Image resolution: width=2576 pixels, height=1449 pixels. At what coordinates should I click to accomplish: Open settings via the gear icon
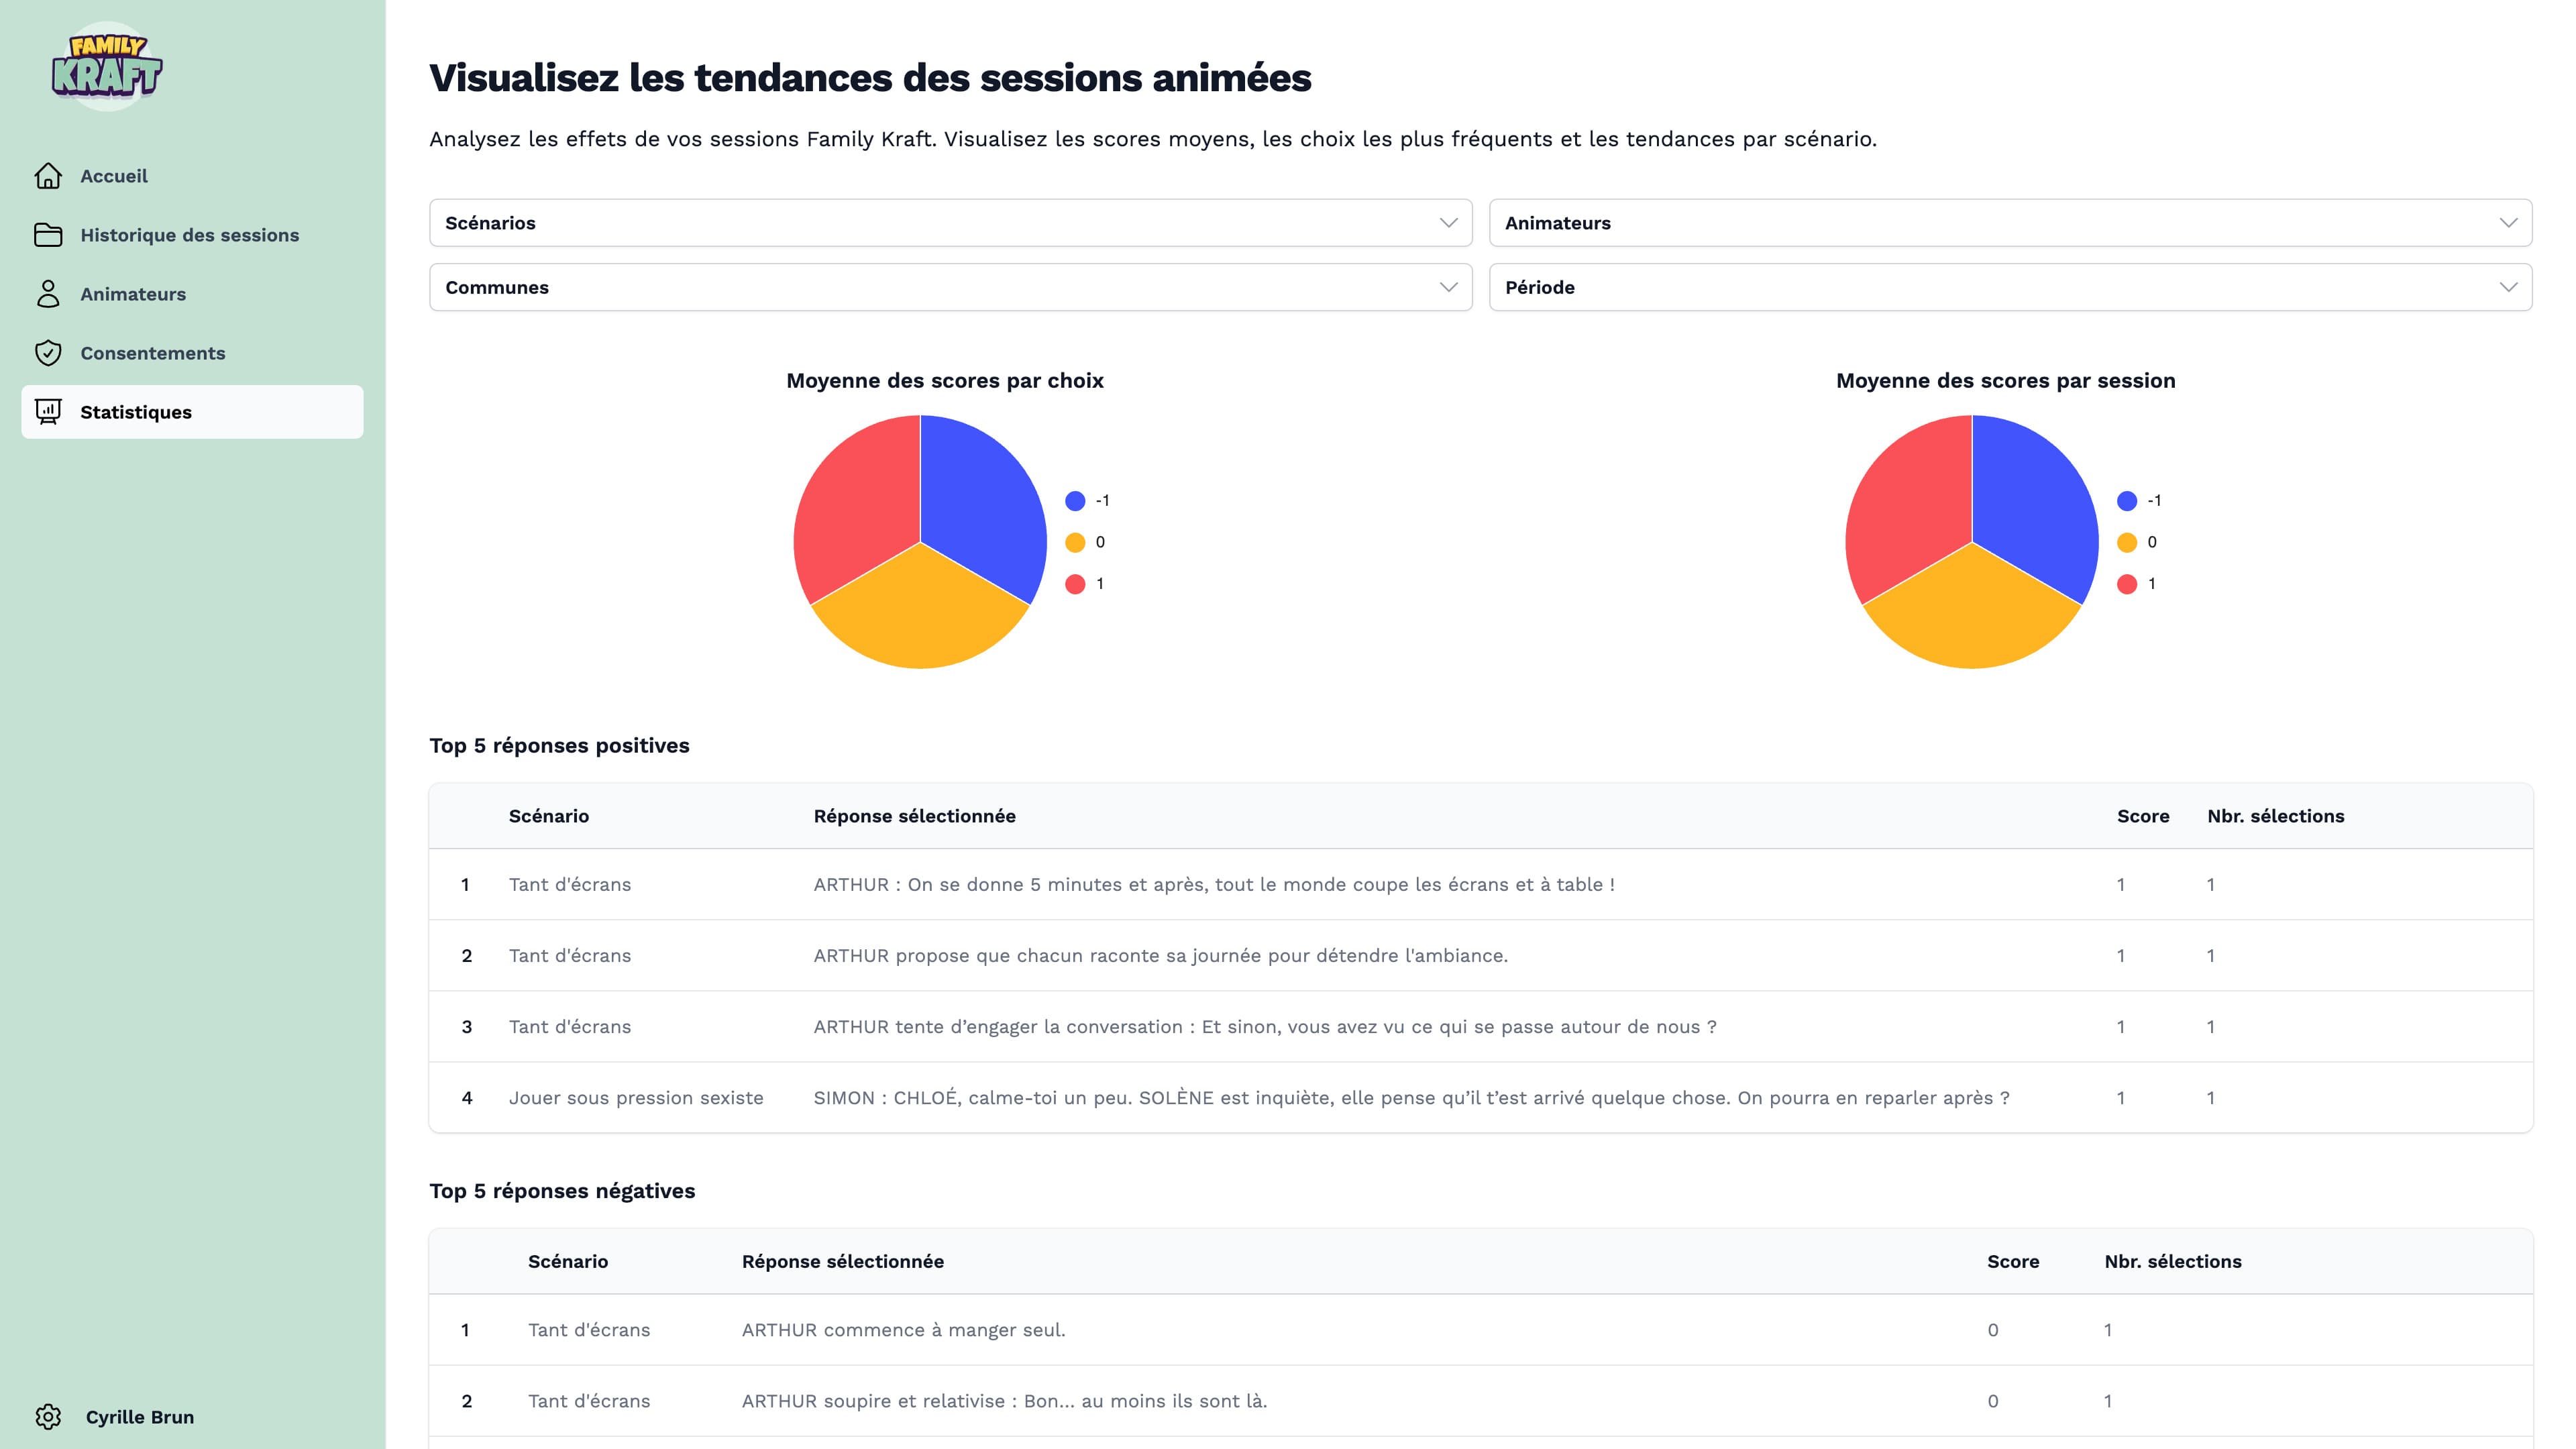(x=48, y=1417)
